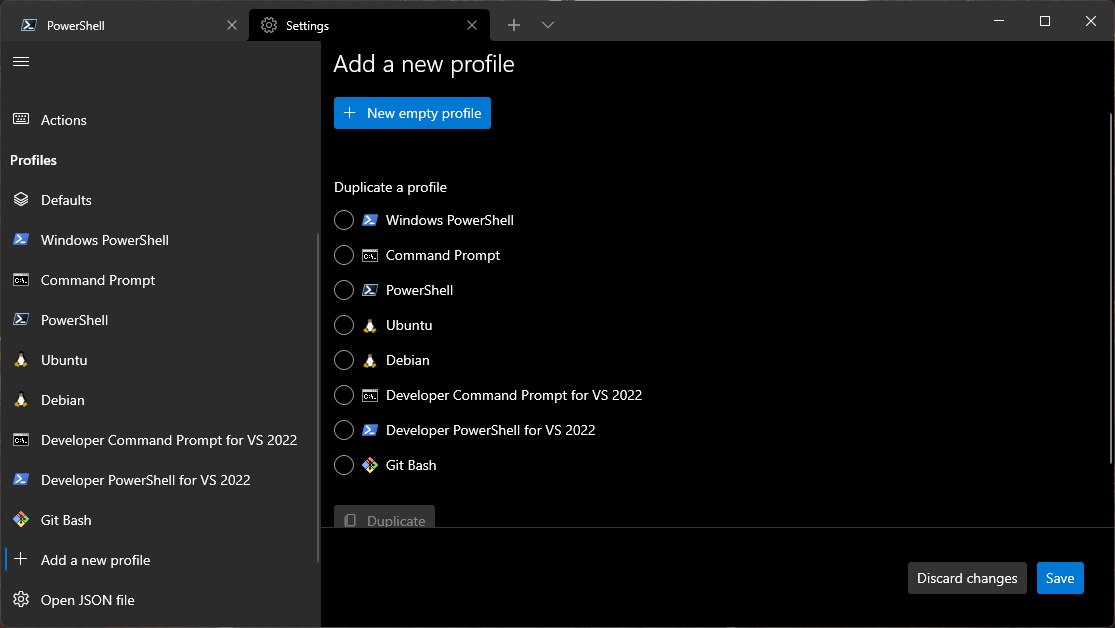The width and height of the screenshot is (1115, 628).
Task: Close the Settings tab
Action: (x=471, y=25)
